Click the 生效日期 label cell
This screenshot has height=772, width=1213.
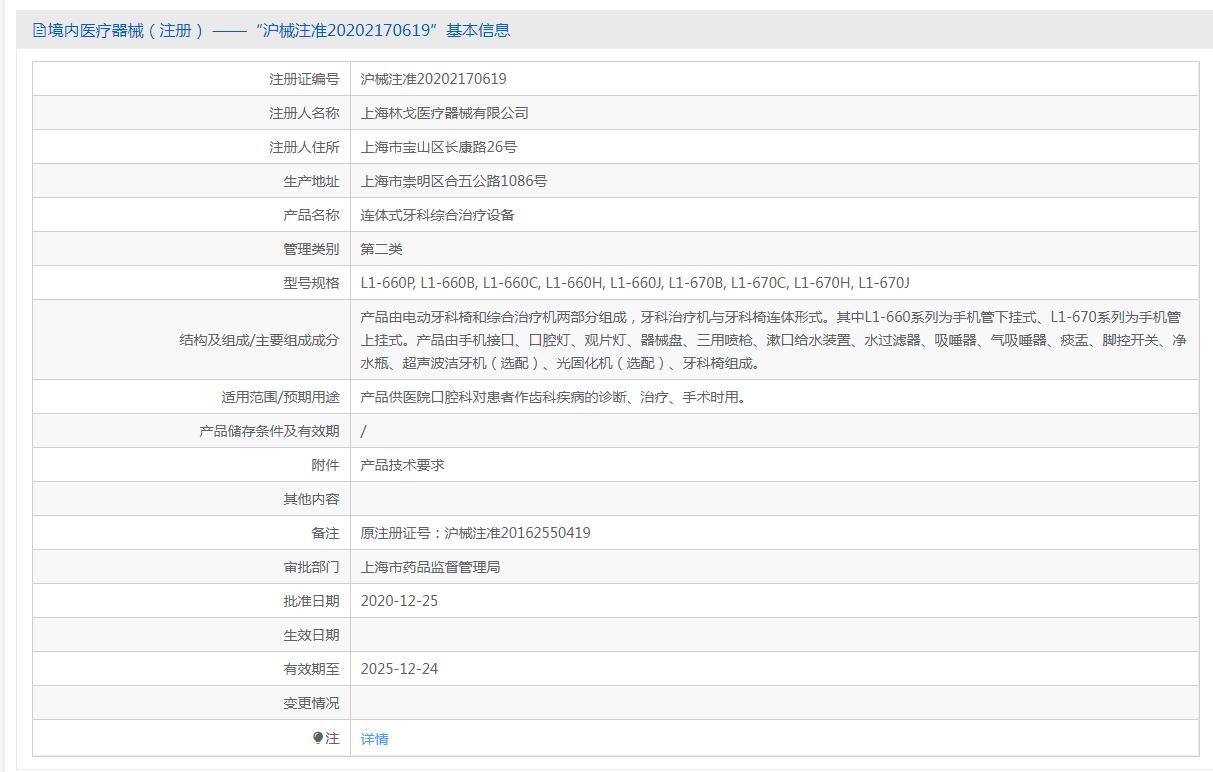pyautogui.click(x=192, y=635)
